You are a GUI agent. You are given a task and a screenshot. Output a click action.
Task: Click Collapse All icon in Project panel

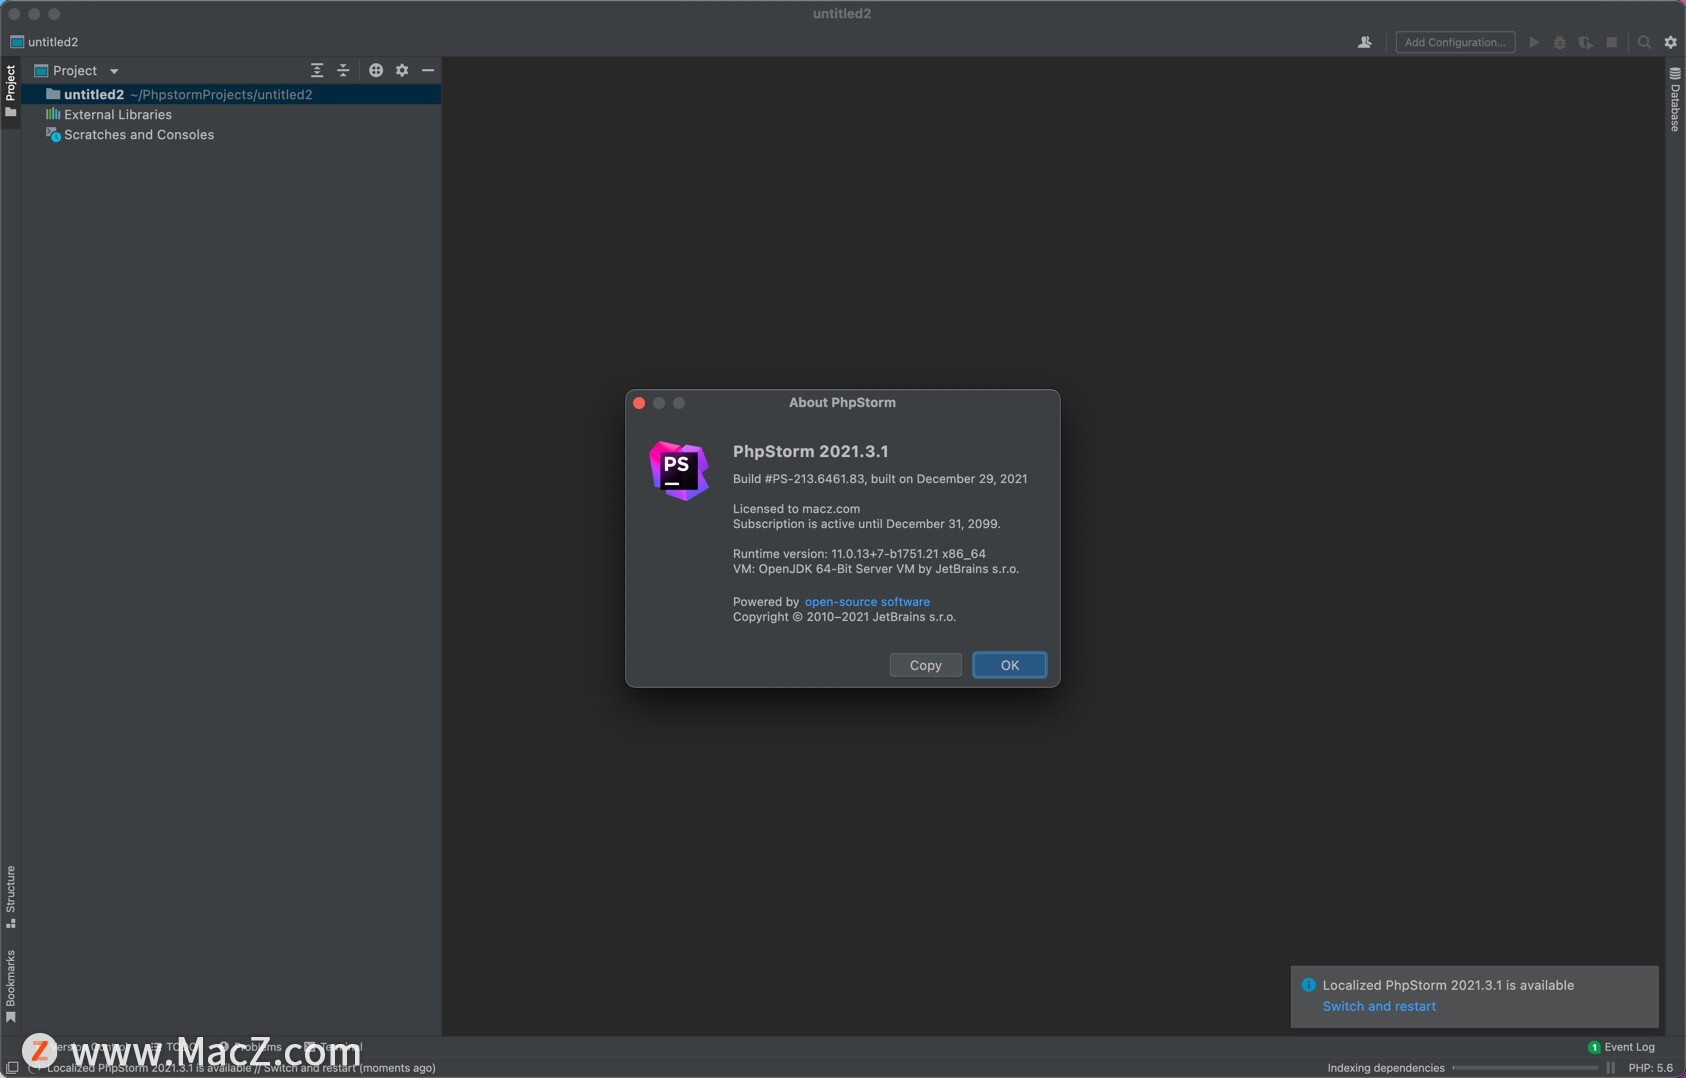click(343, 70)
